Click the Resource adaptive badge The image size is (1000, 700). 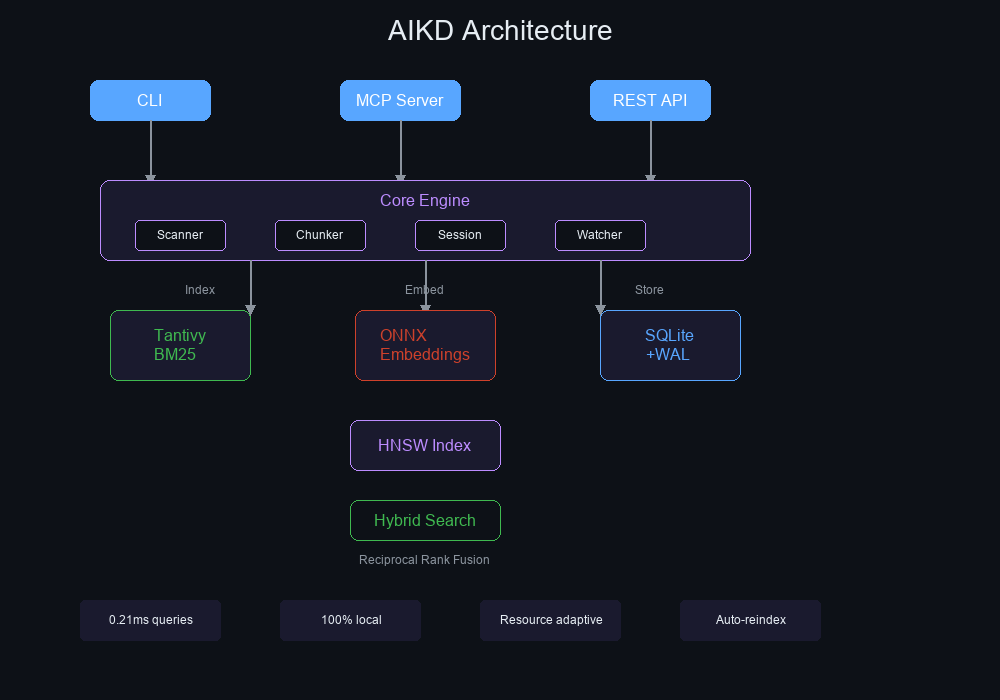pos(550,620)
